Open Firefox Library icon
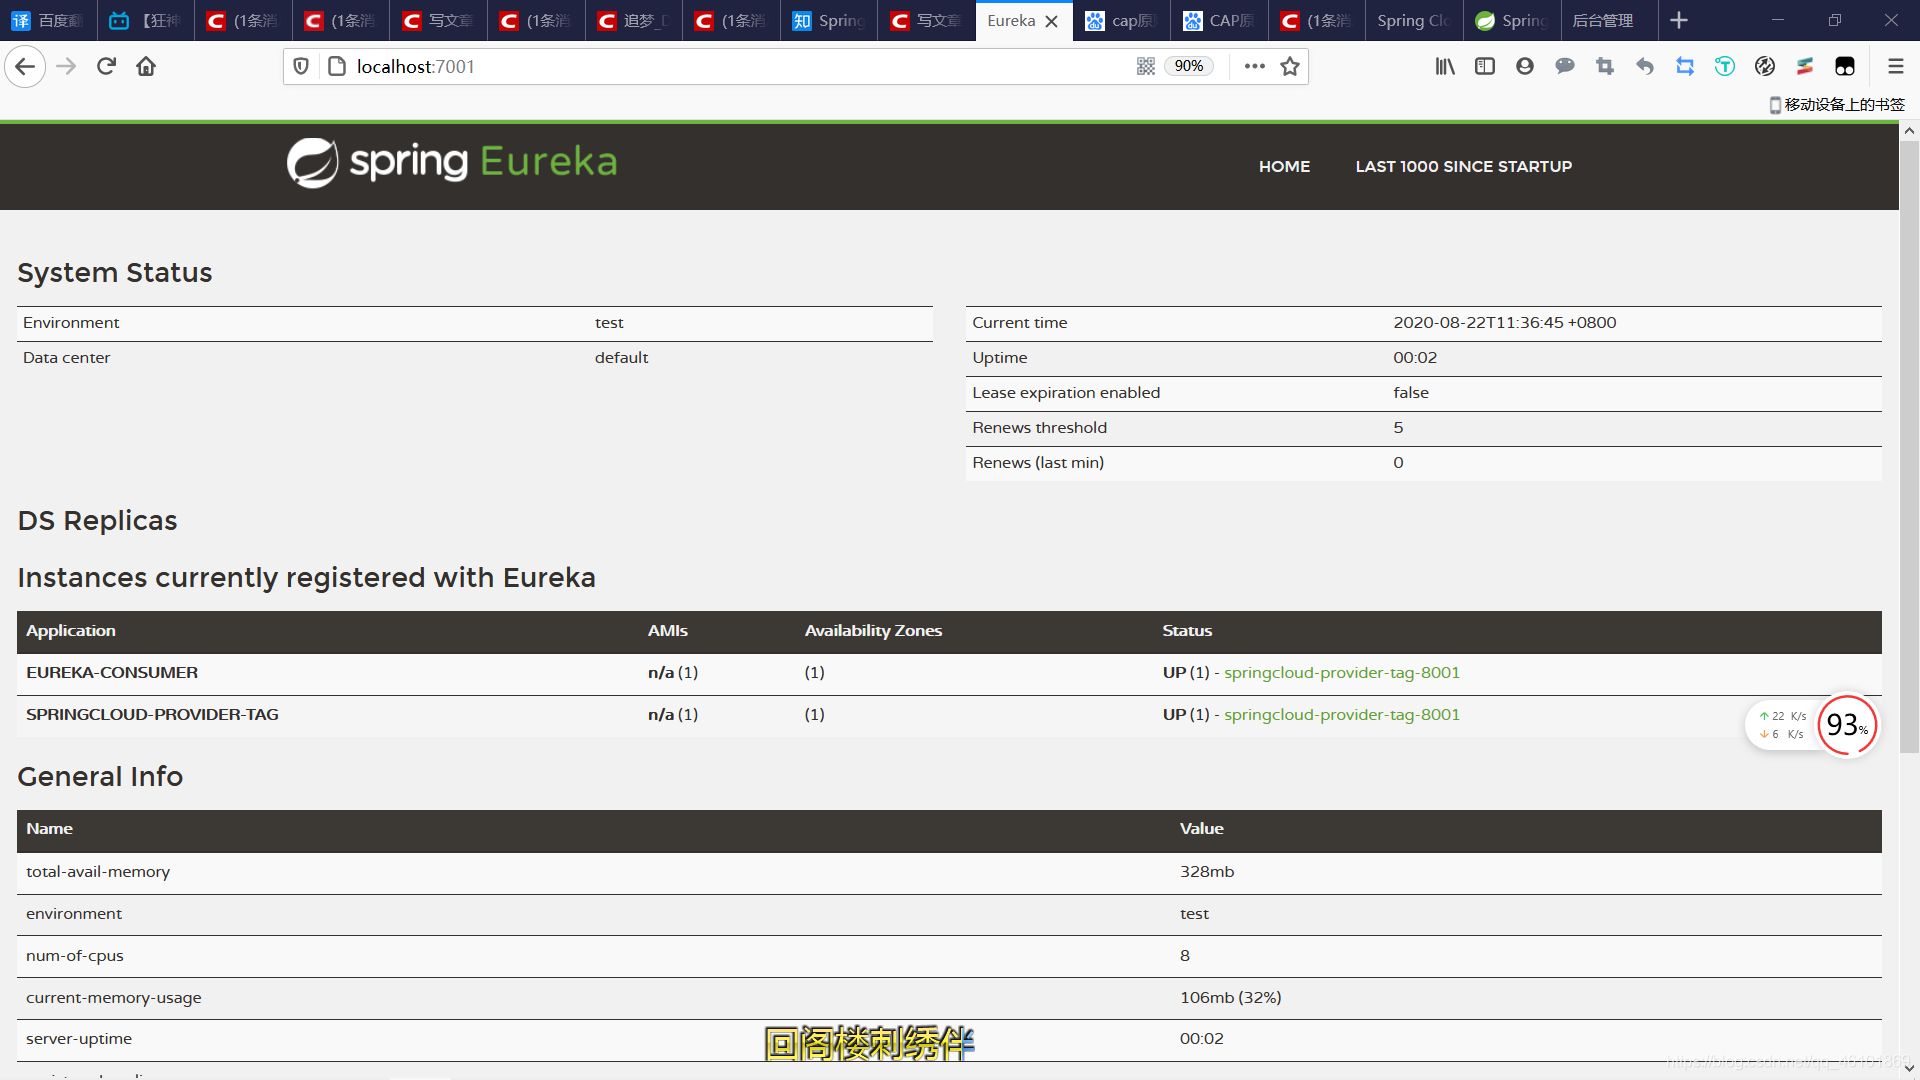The image size is (1920, 1080). (1445, 66)
